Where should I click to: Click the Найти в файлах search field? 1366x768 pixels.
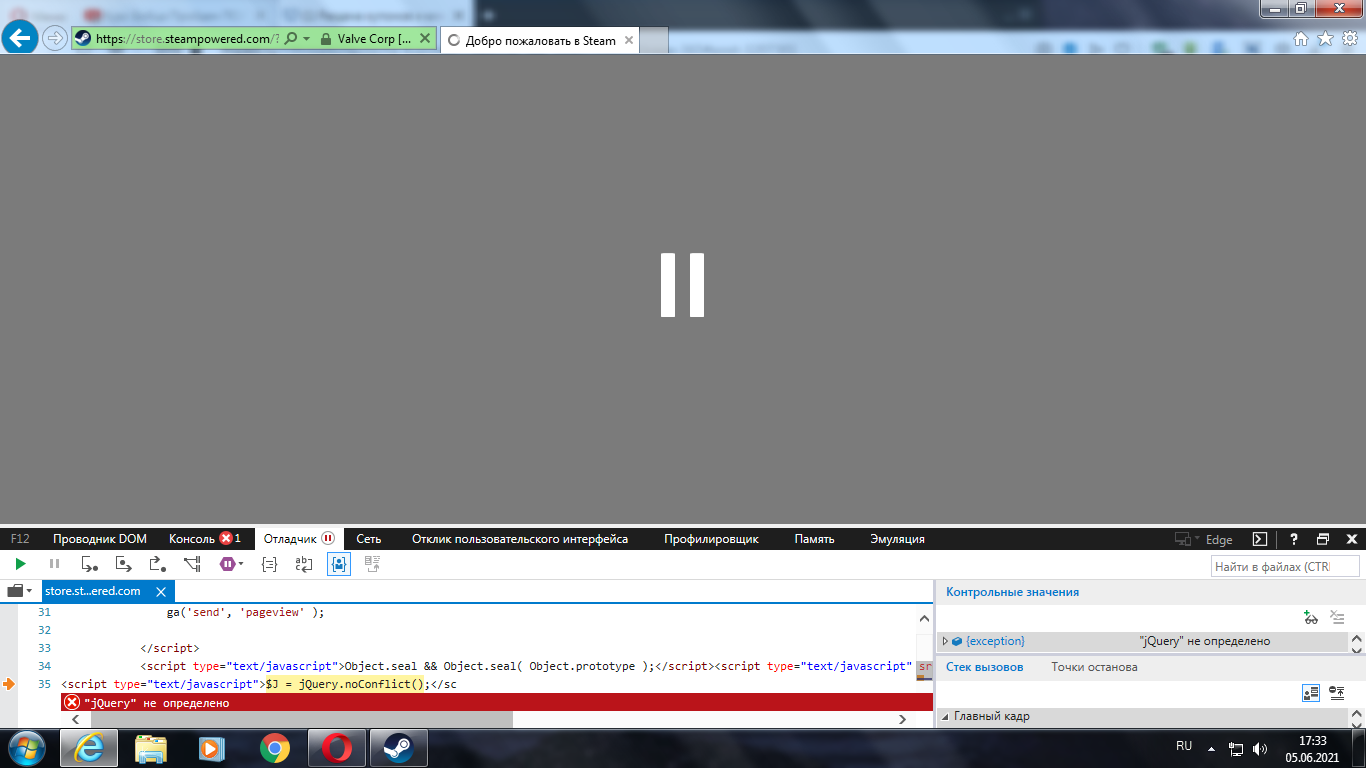point(1285,567)
